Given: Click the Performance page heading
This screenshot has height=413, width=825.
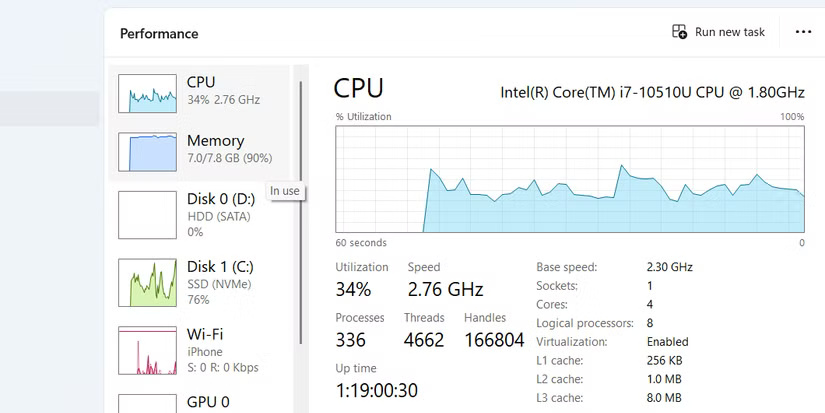Looking at the screenshot, I should pyautogui.click(x=159, y=33).
